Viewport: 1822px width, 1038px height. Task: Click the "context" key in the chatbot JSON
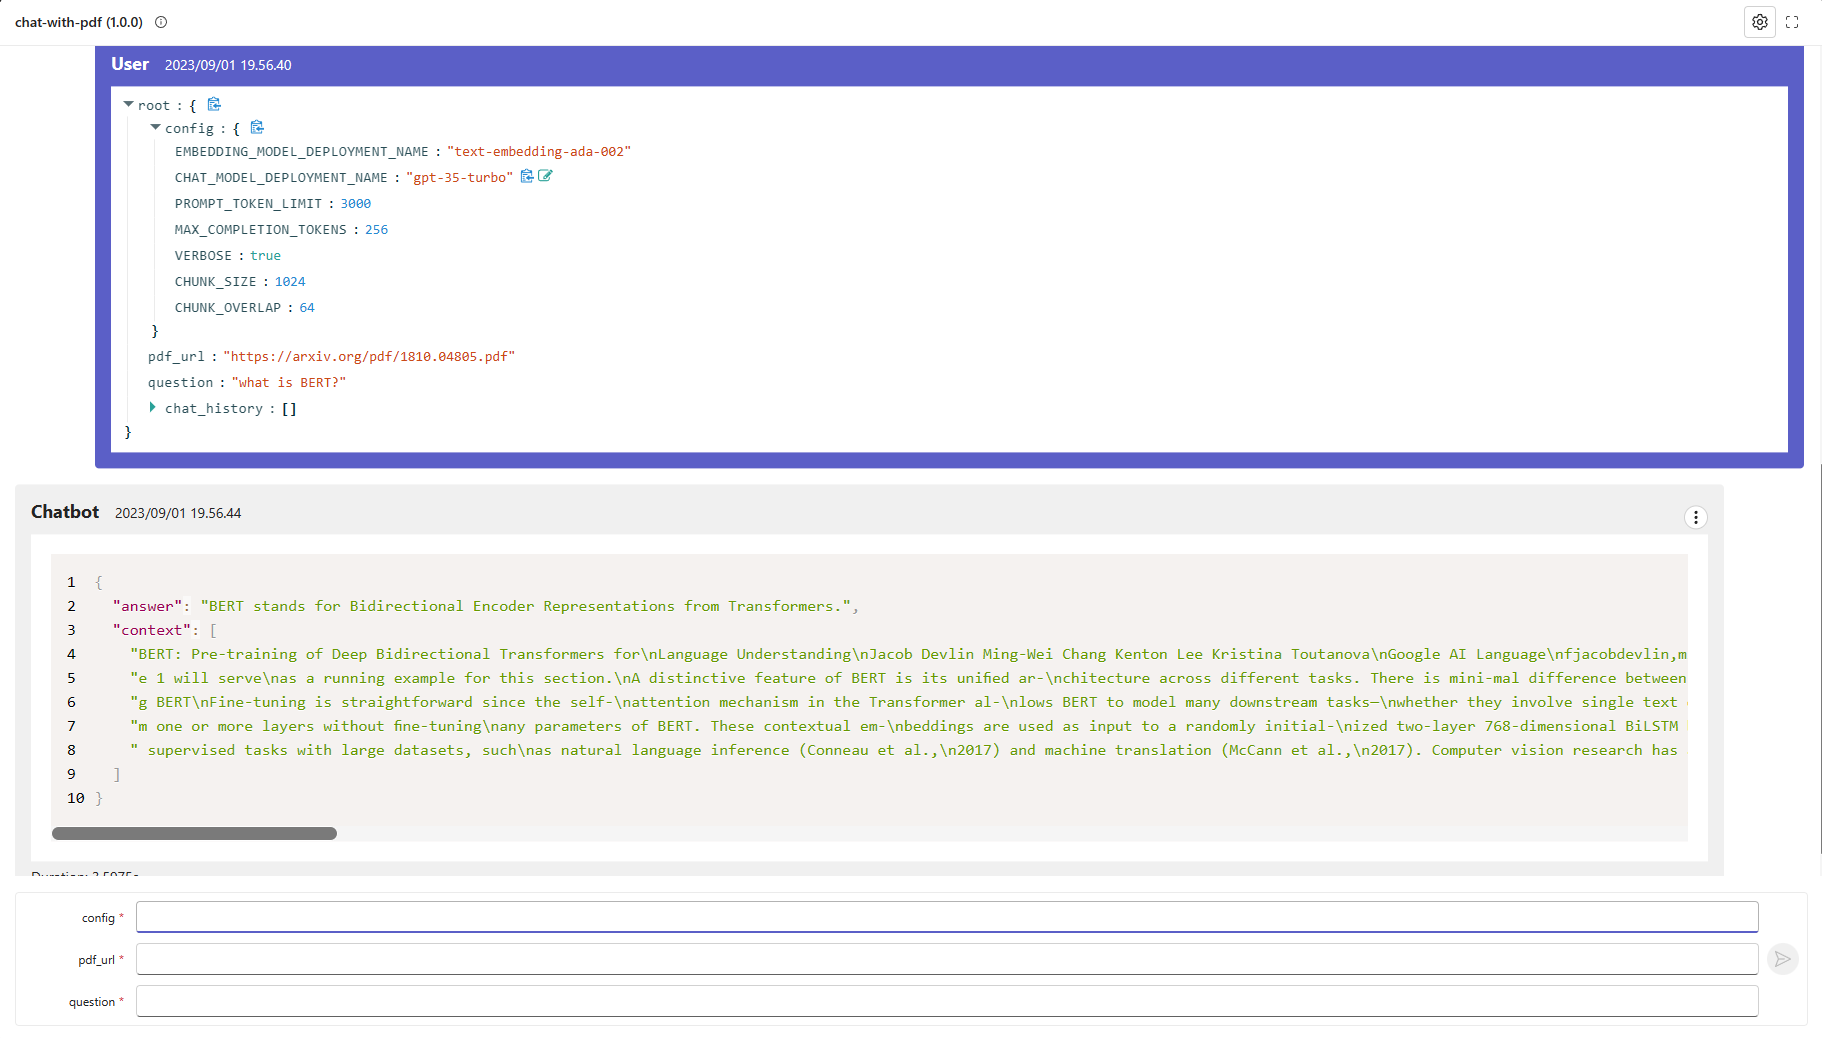pyautogui.click(x=153, y=630)
